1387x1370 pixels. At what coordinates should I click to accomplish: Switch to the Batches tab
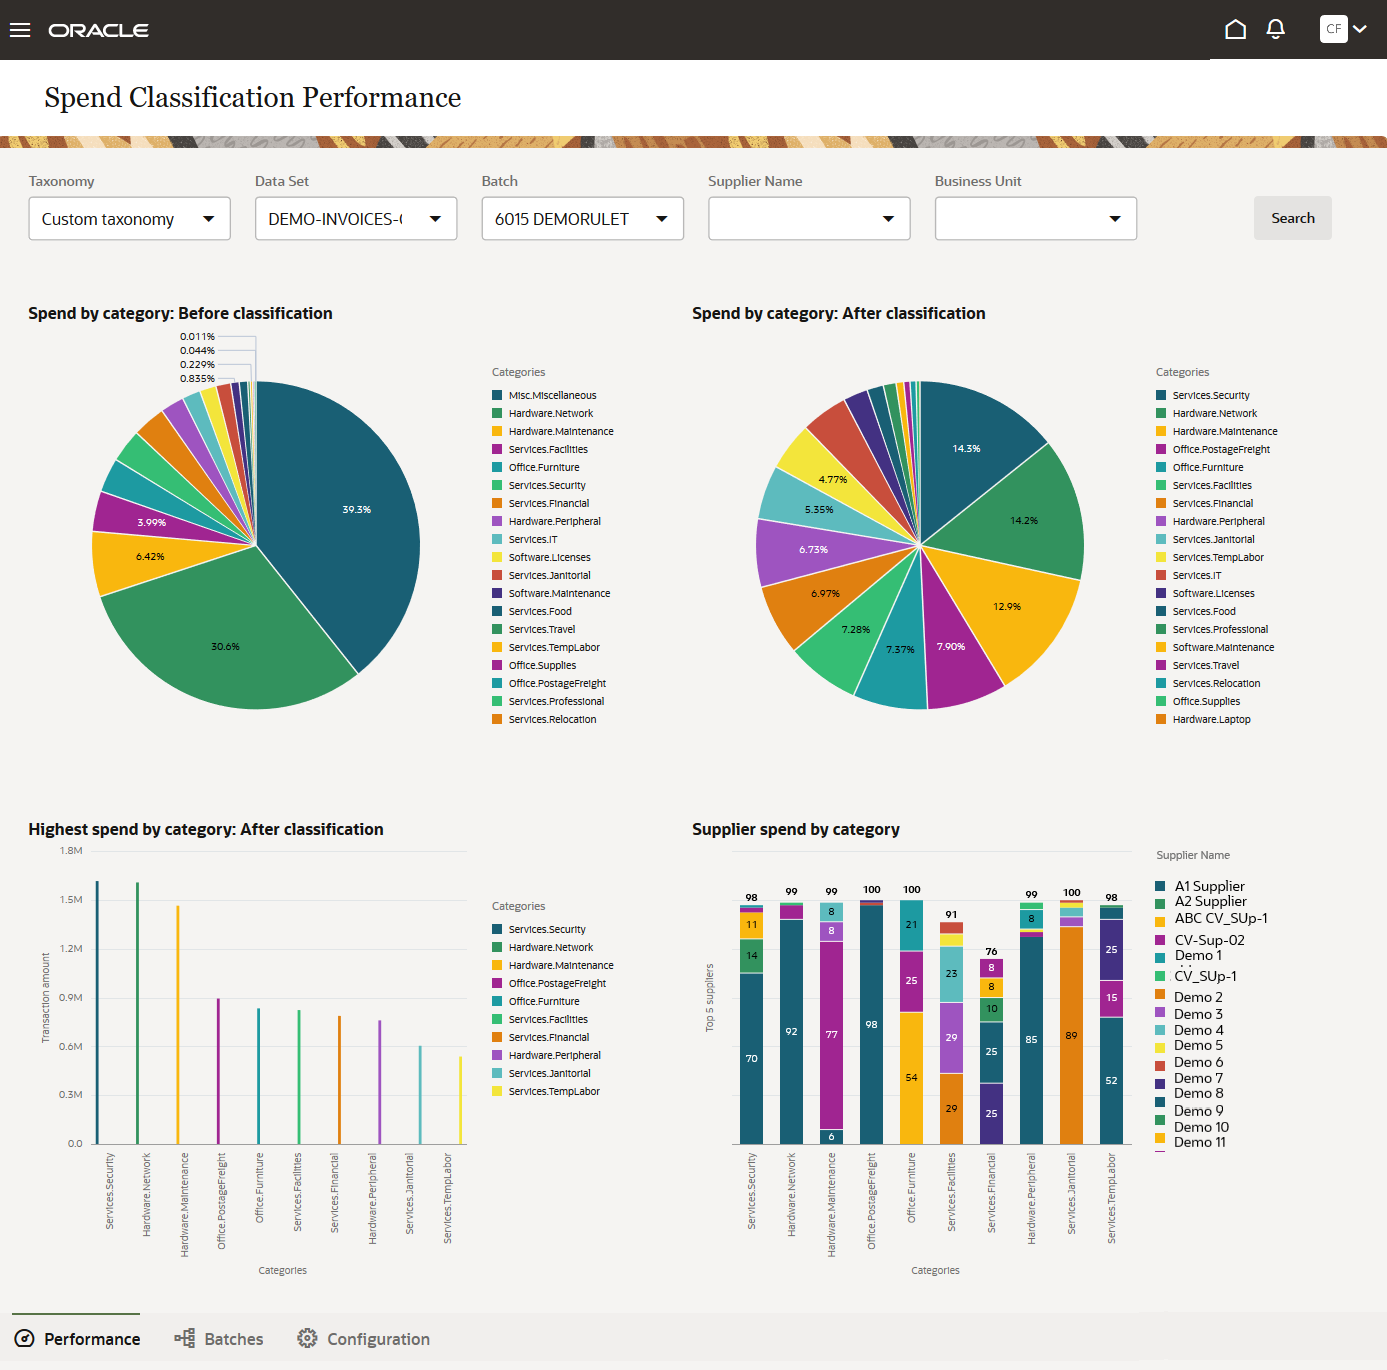pos(233,1339)
